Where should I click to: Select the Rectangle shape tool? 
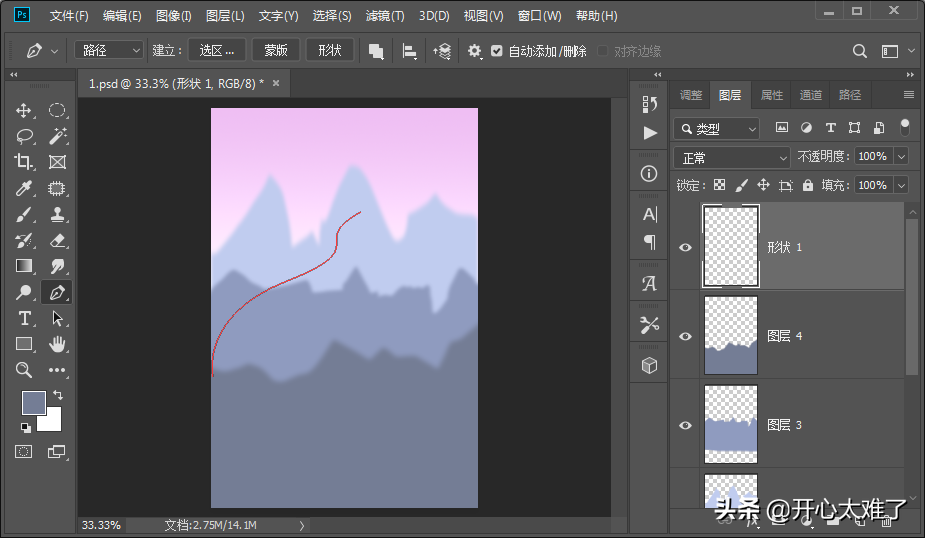click(x=24, y=344)
